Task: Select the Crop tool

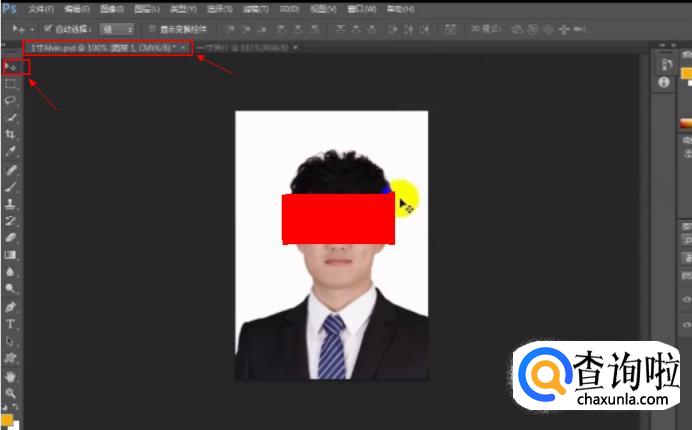Action: (x=11, y=134)
